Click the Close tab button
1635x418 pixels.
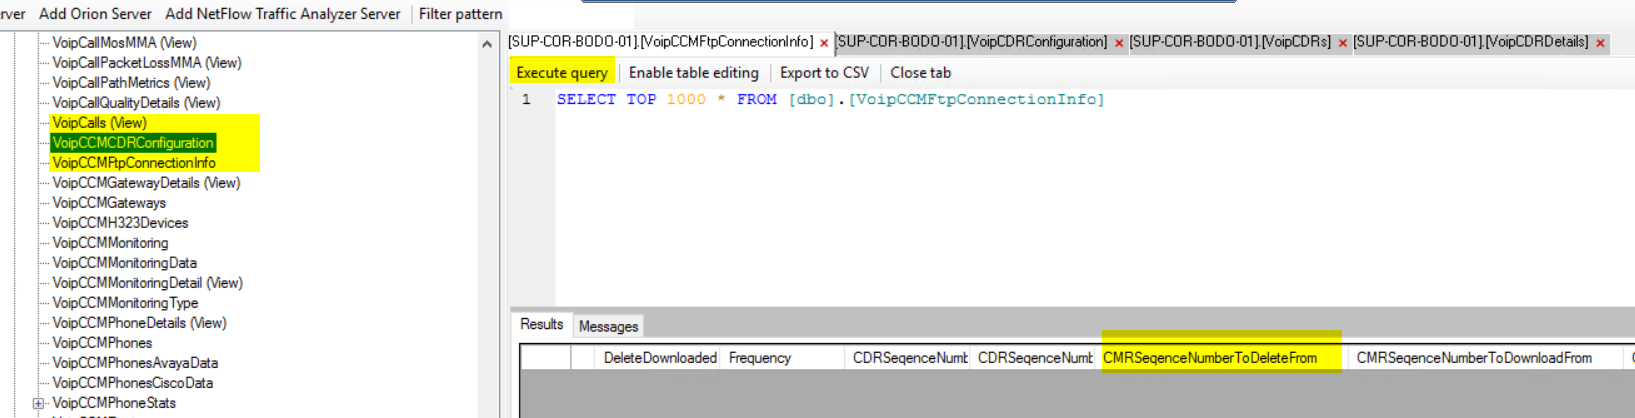(921, 72)
